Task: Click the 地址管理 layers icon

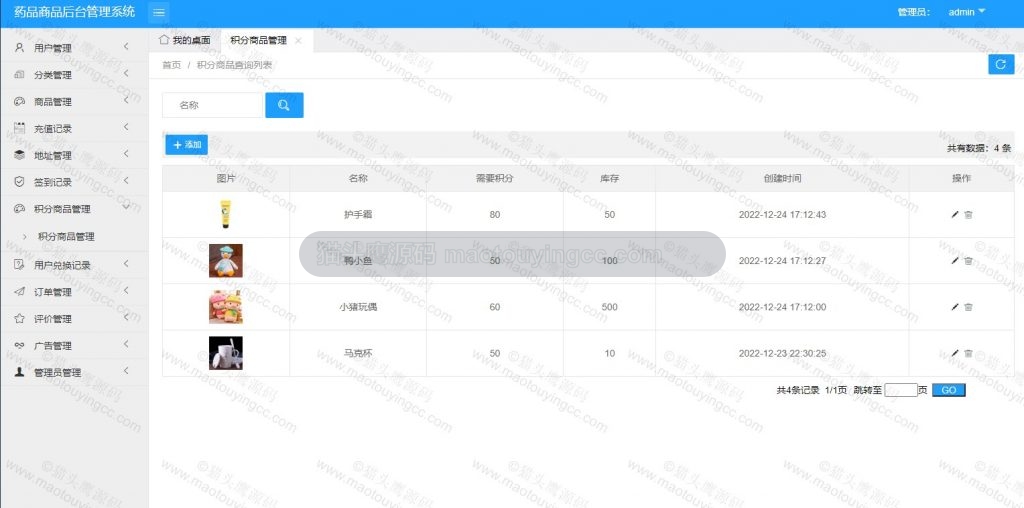Action: point(20,155)
